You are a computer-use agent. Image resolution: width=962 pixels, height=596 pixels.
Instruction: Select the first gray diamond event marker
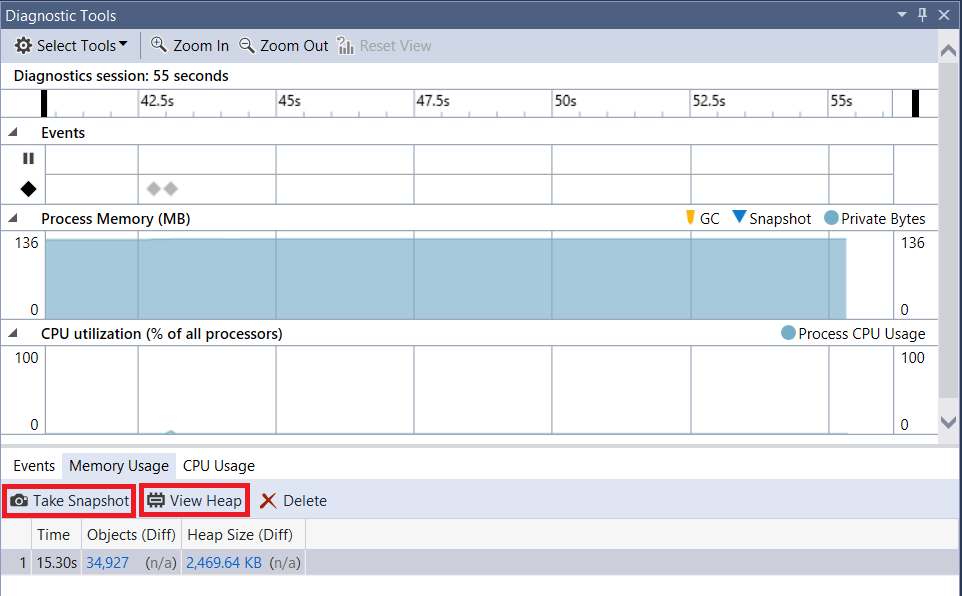point(153,188)
